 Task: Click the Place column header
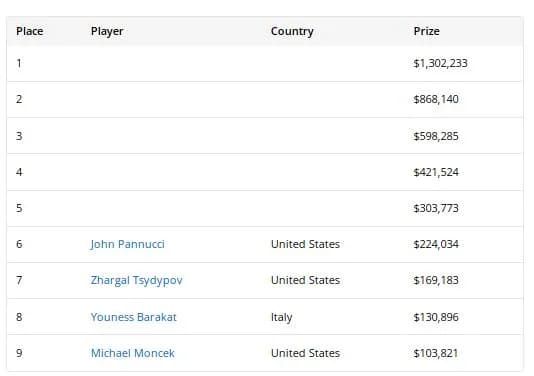(30, 31)
